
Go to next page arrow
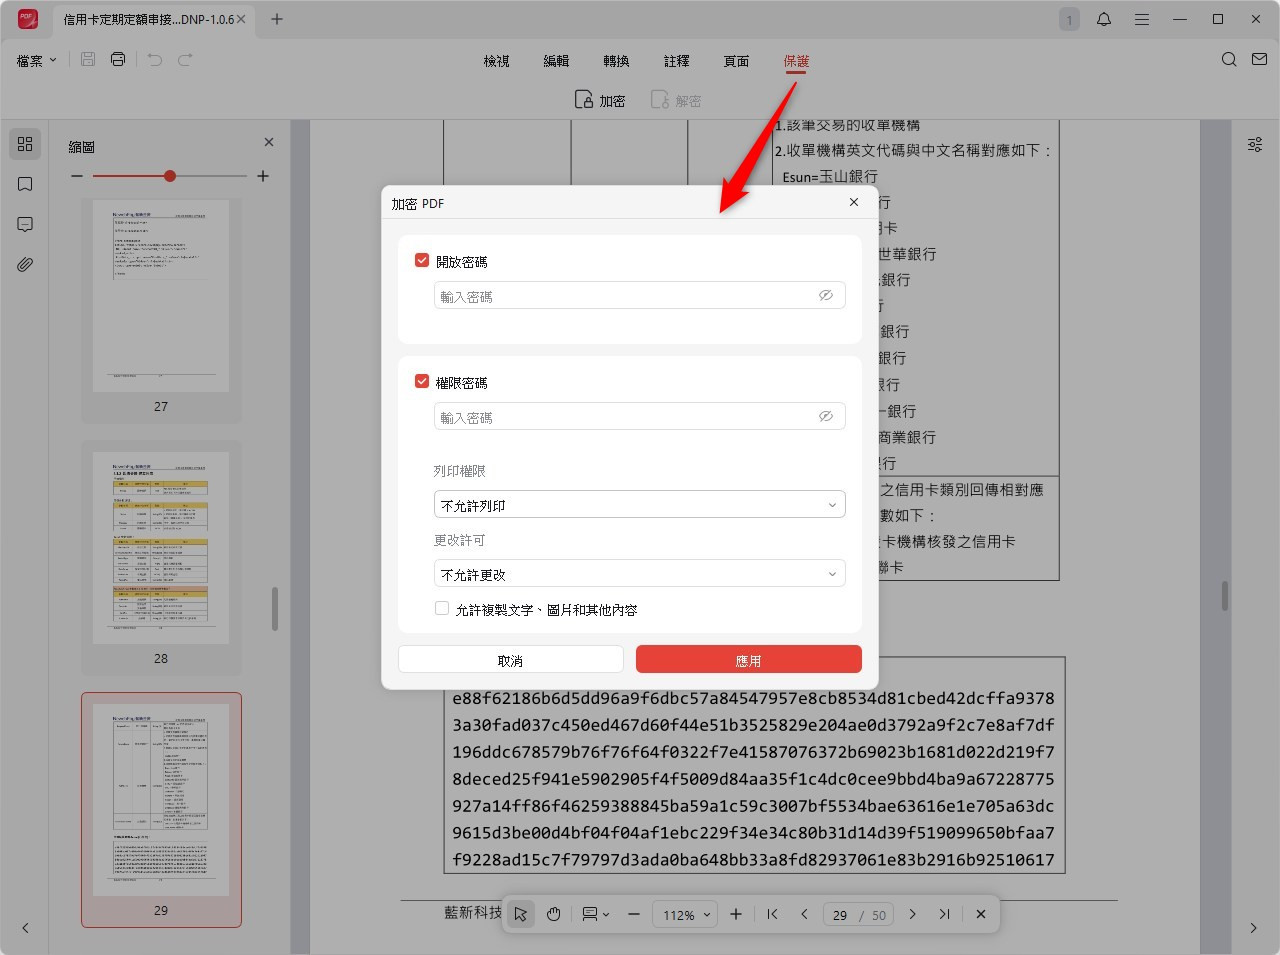tap(912, 914)
